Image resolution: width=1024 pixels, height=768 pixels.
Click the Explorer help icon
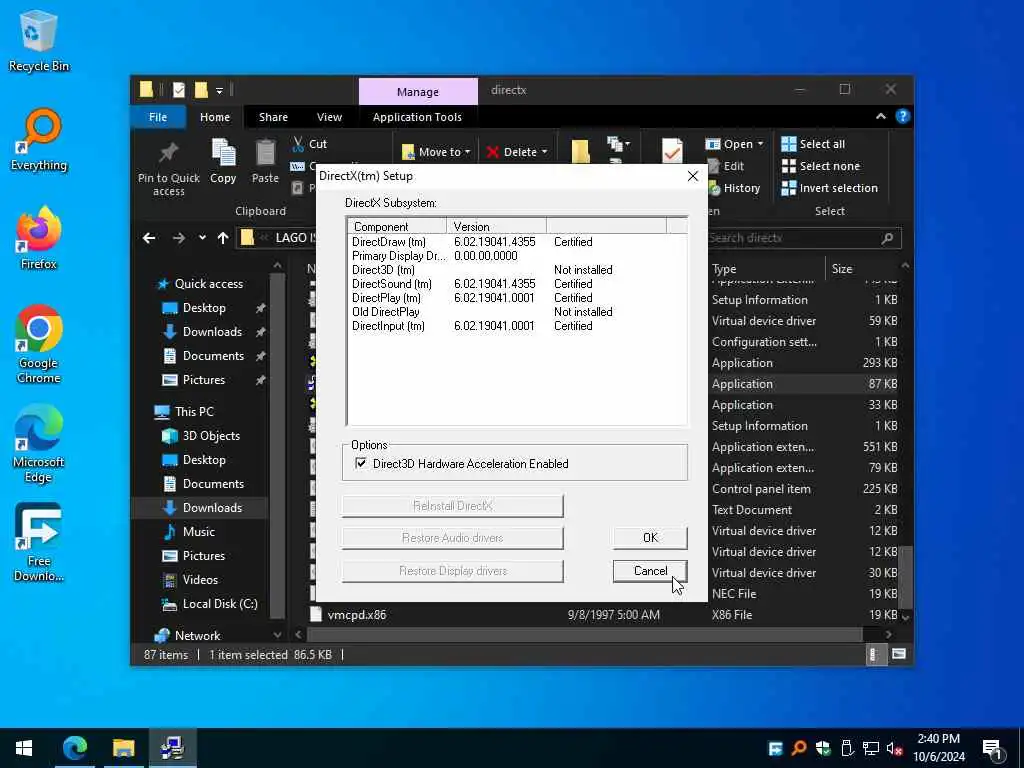pyautogui.click(x=903, y=116)
